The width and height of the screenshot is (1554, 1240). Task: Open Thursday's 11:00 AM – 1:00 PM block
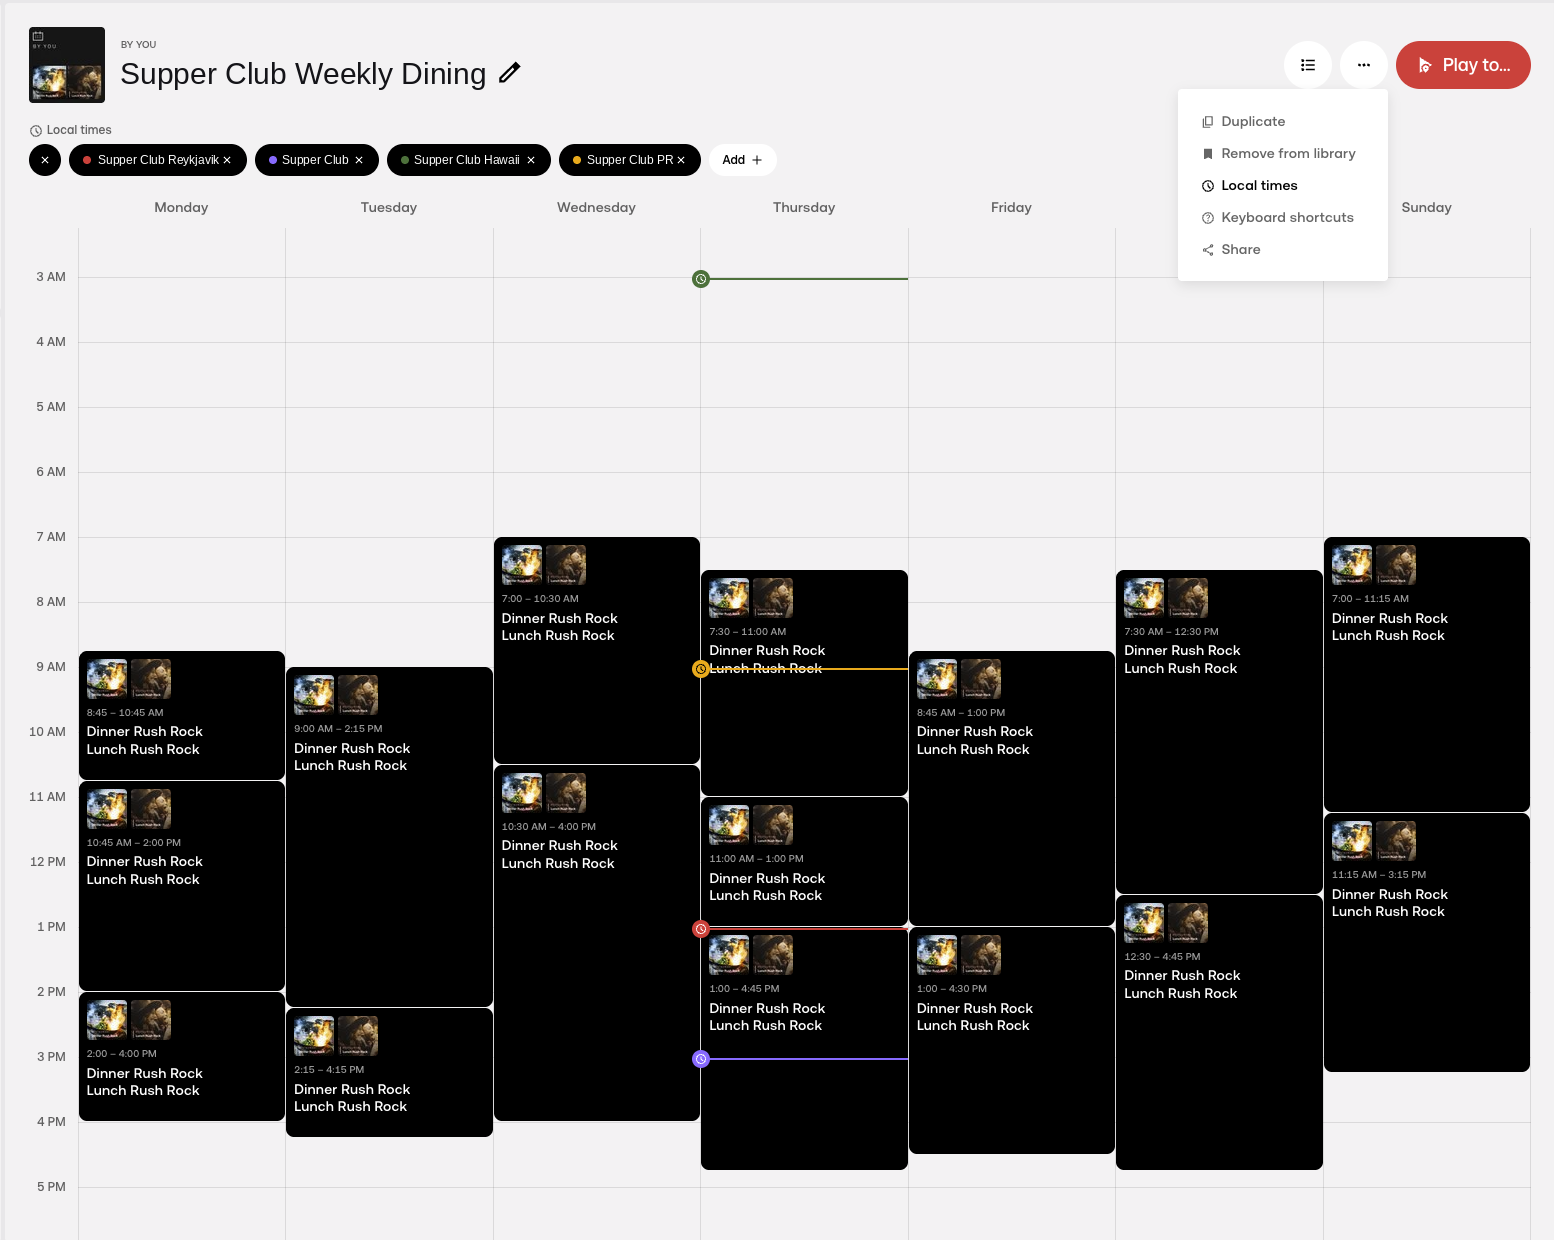[804, 861]
